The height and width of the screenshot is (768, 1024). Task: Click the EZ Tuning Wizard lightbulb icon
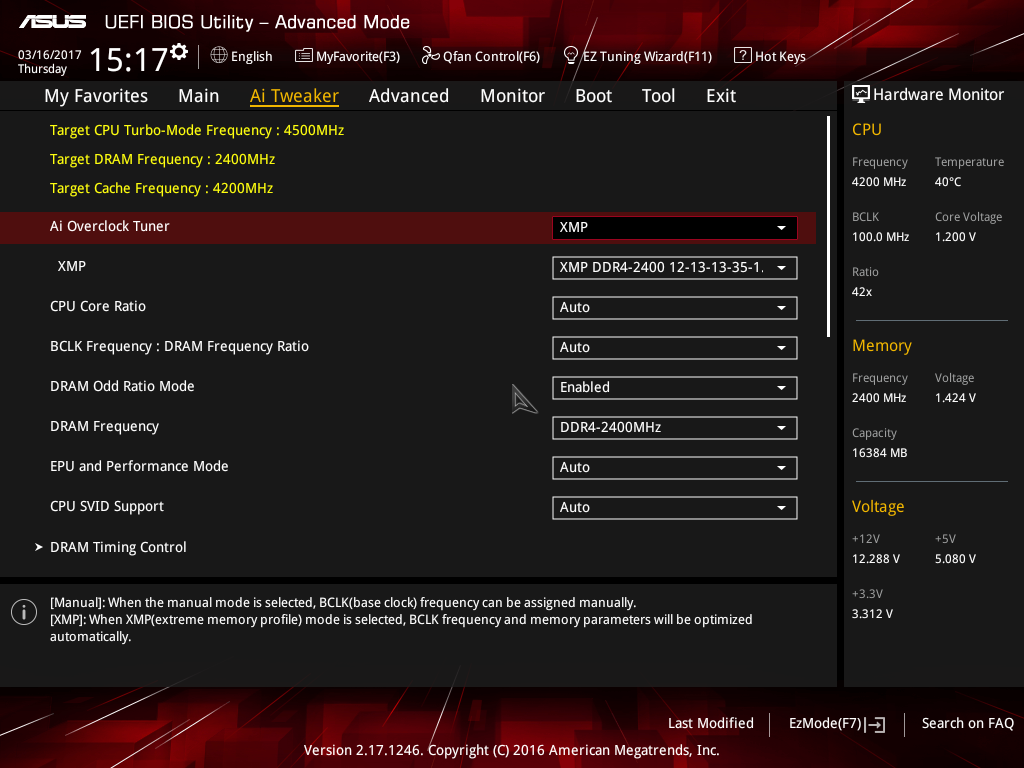(571, 56)
